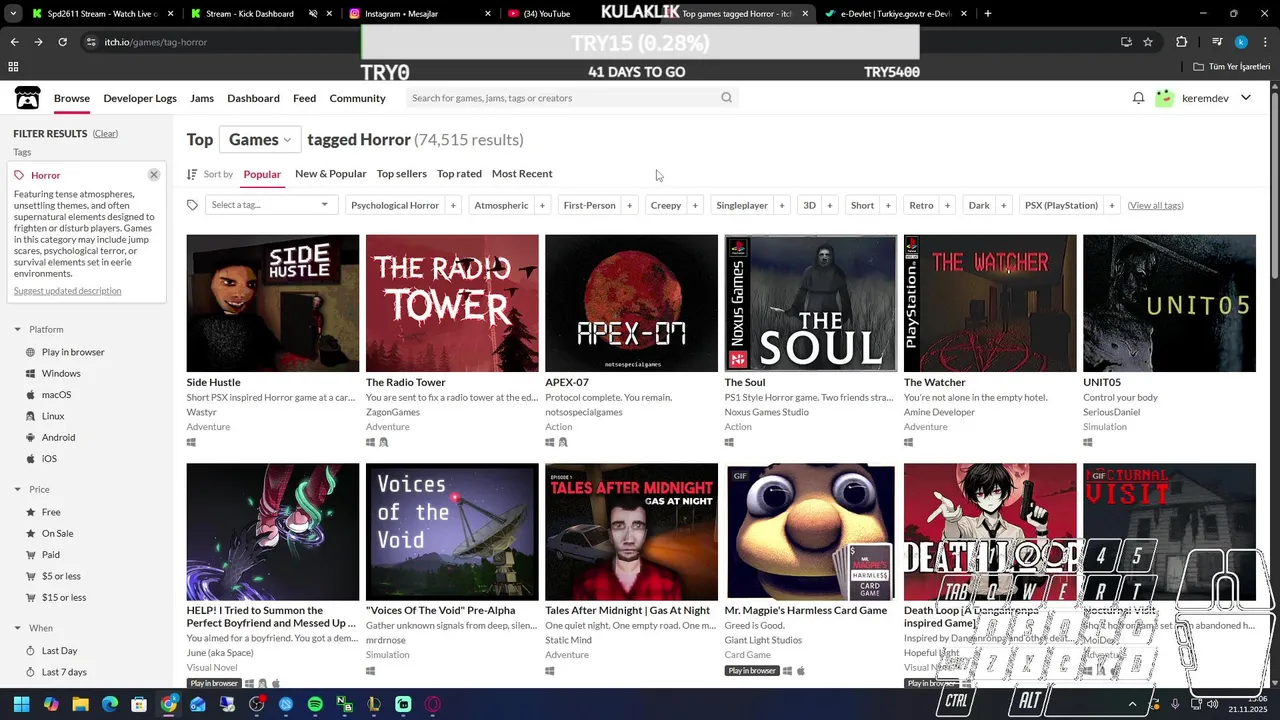Open Wastyr creator link
1280x720 pixels.
click(x=201, y=412)
